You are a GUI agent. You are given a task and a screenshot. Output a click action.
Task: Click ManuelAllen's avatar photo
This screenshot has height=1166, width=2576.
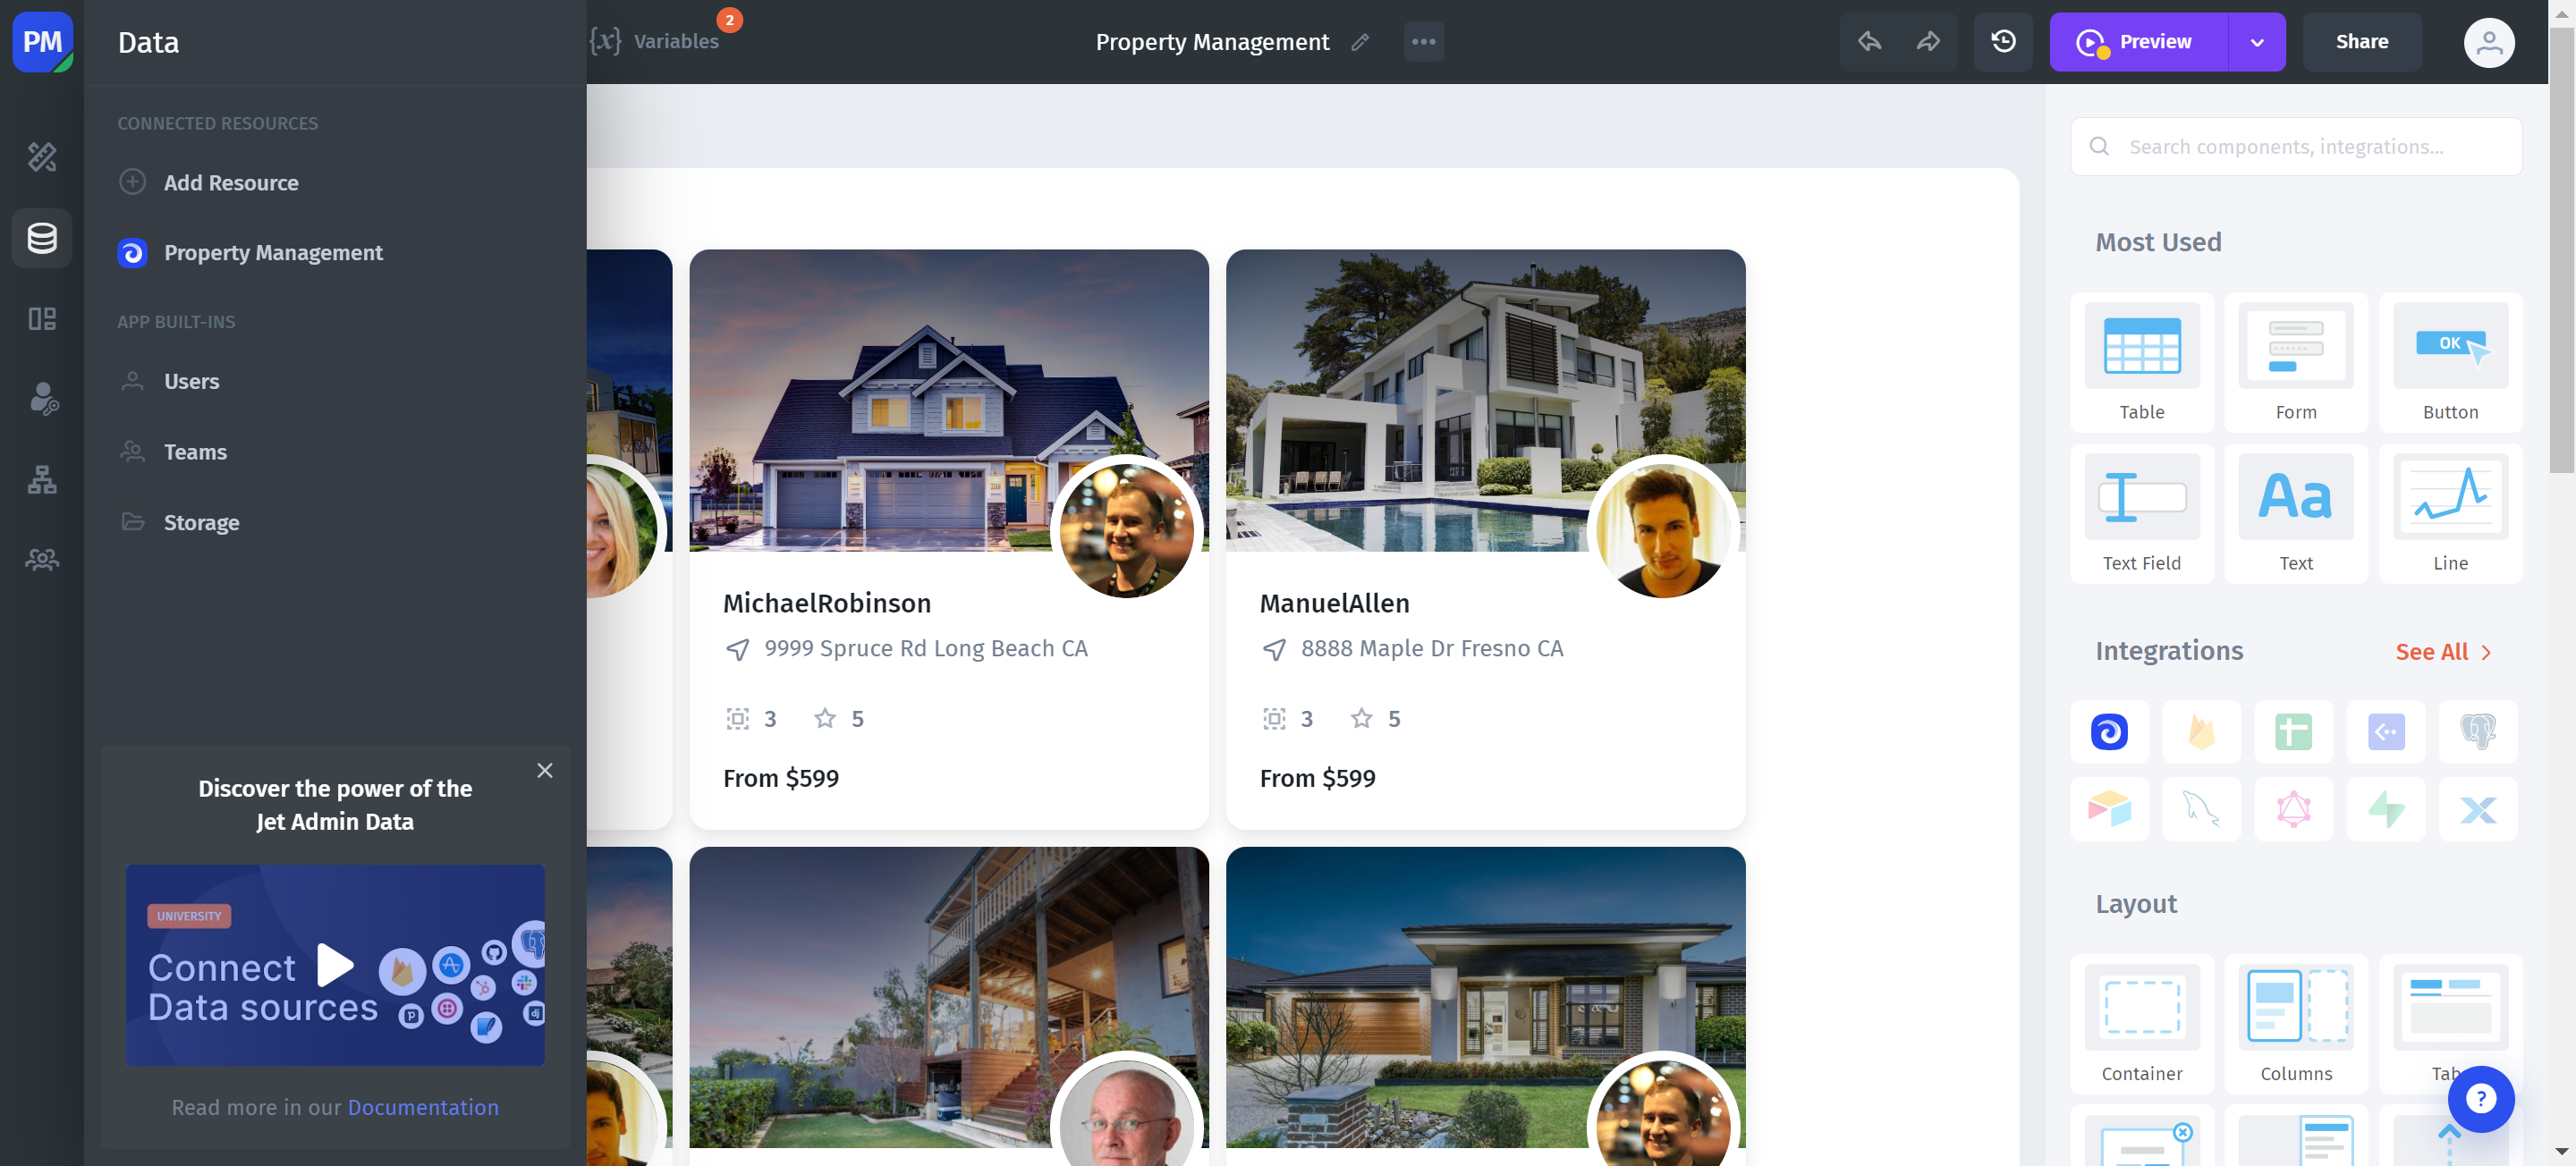tap(1664, 531)
